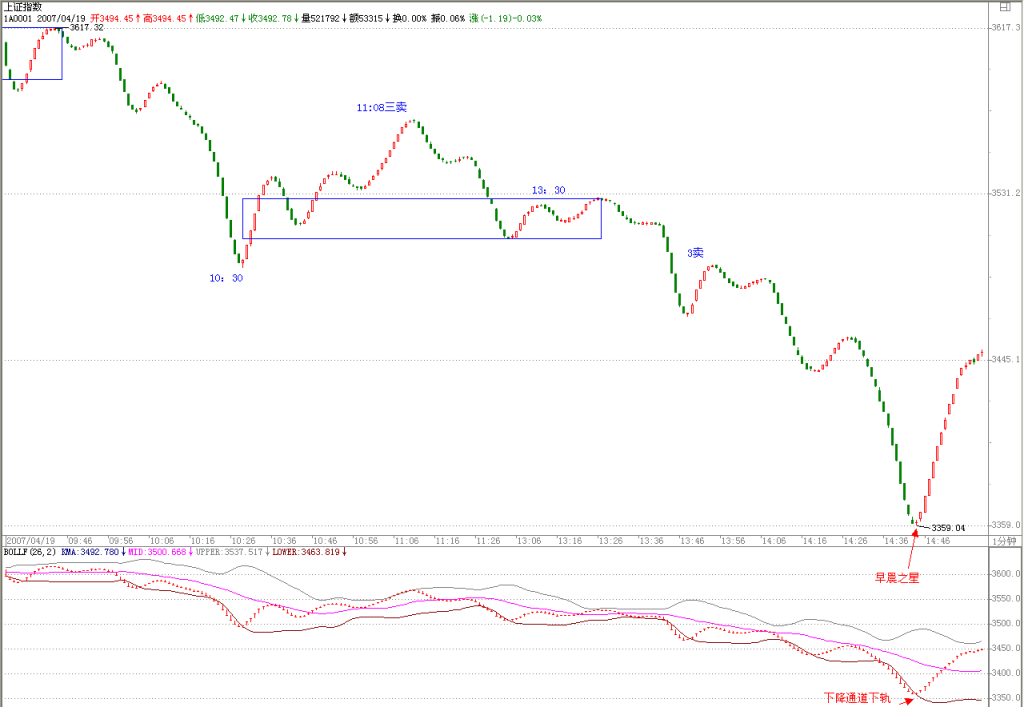Click the 1分钟 period label

[x=1004, y=541]
